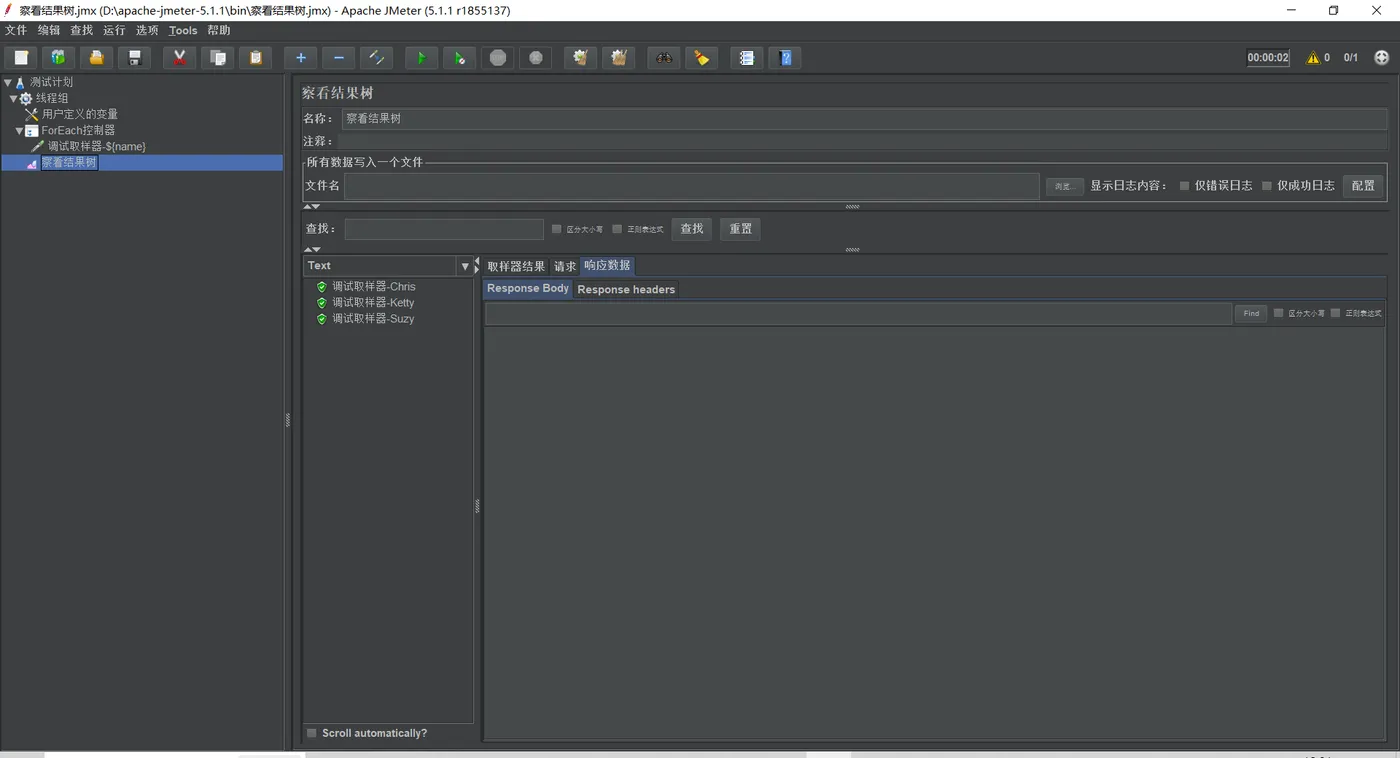This screenshot has width=1400, height=758.
Task: Switch to 取样器结果 tab
Action: point(516,266)
